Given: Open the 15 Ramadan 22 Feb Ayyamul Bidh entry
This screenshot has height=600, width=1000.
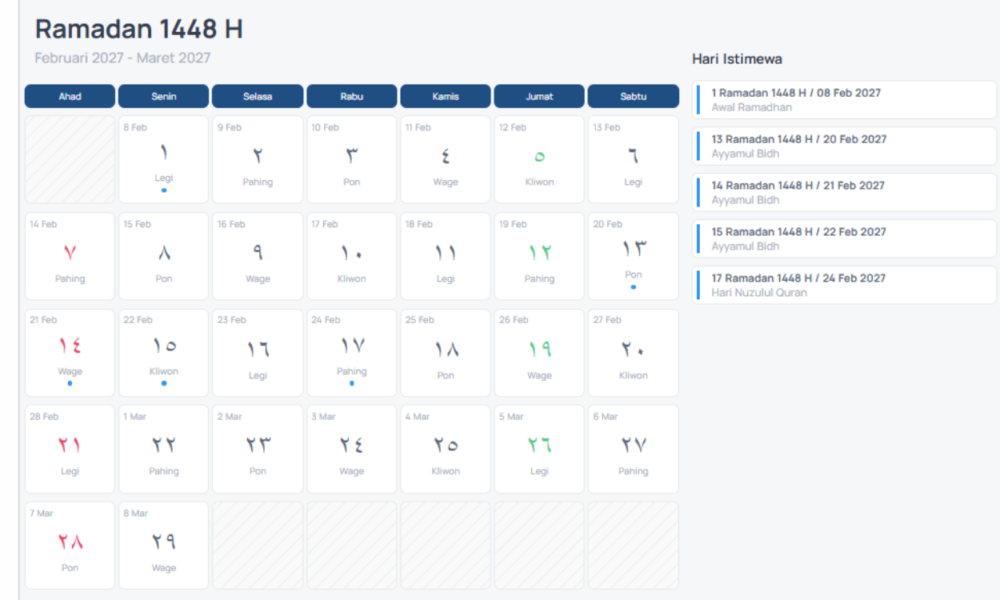Looking at the screenshot, I should tap(844, 238).
